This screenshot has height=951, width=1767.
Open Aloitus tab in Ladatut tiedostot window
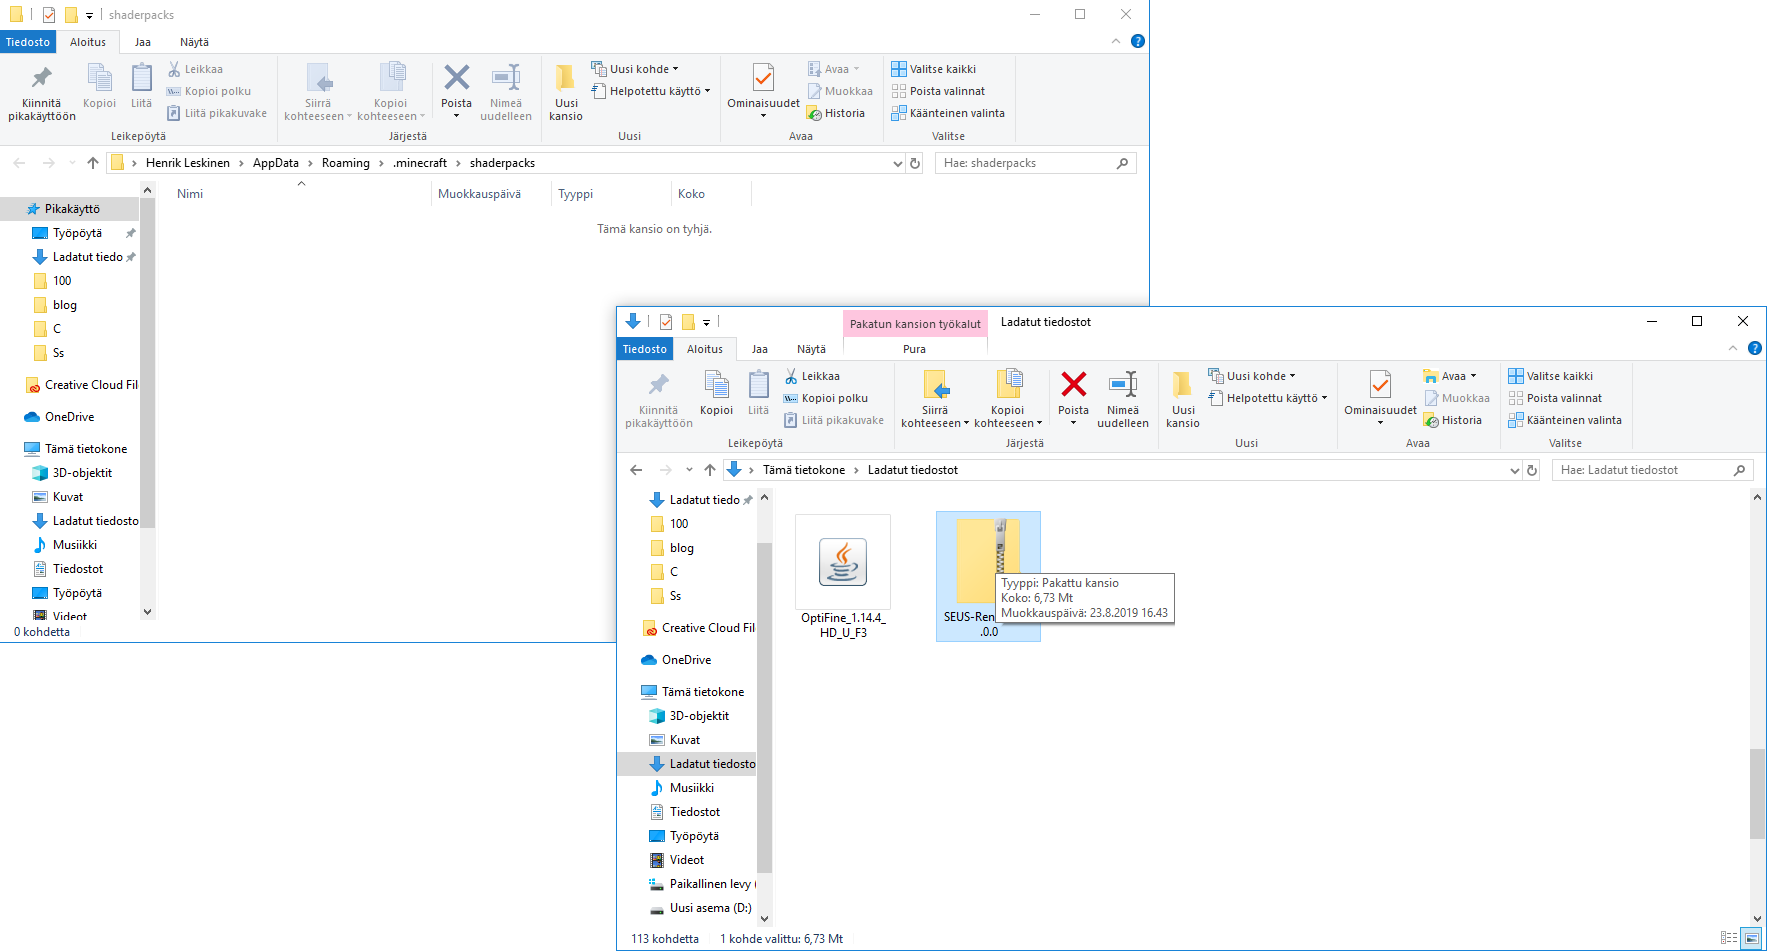click(x=705, y=349)
